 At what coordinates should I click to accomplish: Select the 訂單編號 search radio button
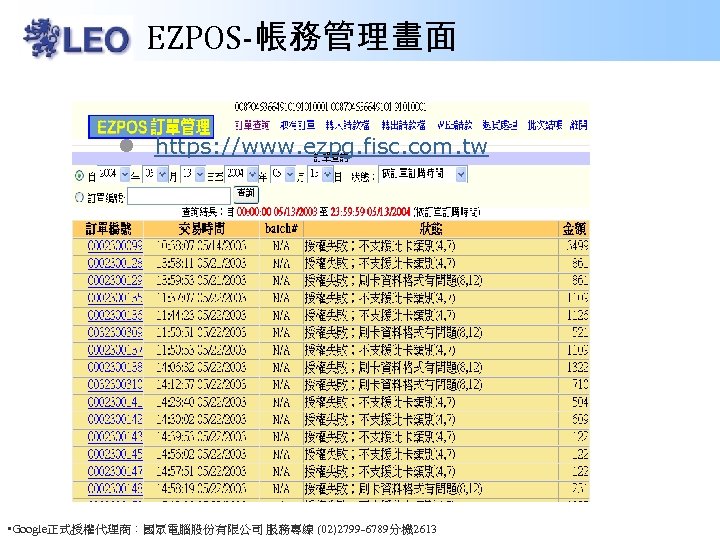(x=79, y=197)
